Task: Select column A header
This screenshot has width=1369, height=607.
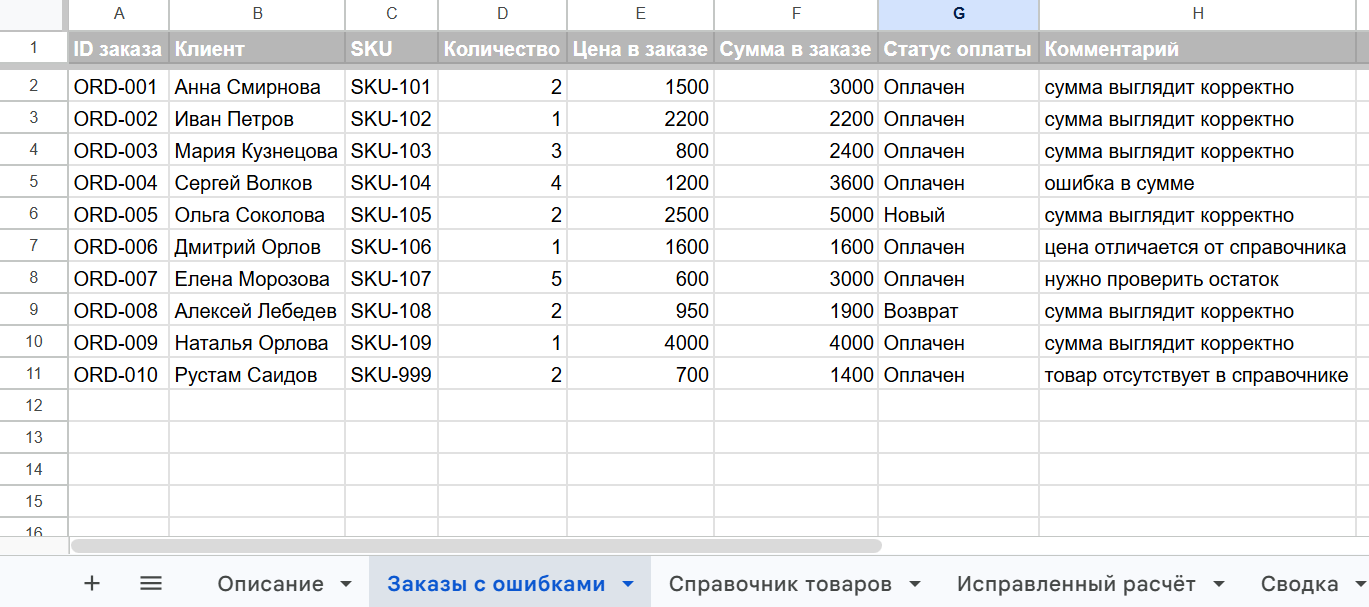Action: [x=119, y=14]
